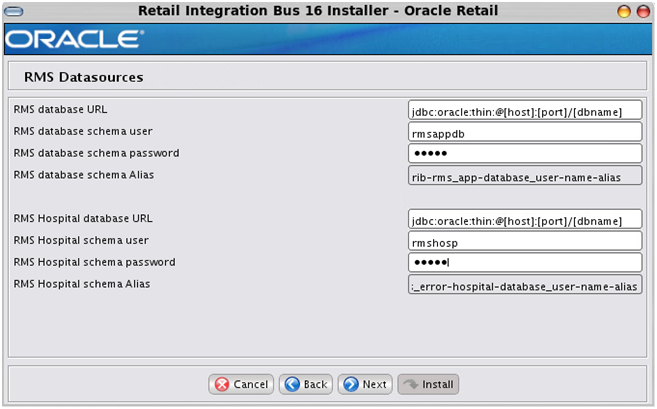Click the greyed-out Install button
The image size is (657, 409).
428,384
